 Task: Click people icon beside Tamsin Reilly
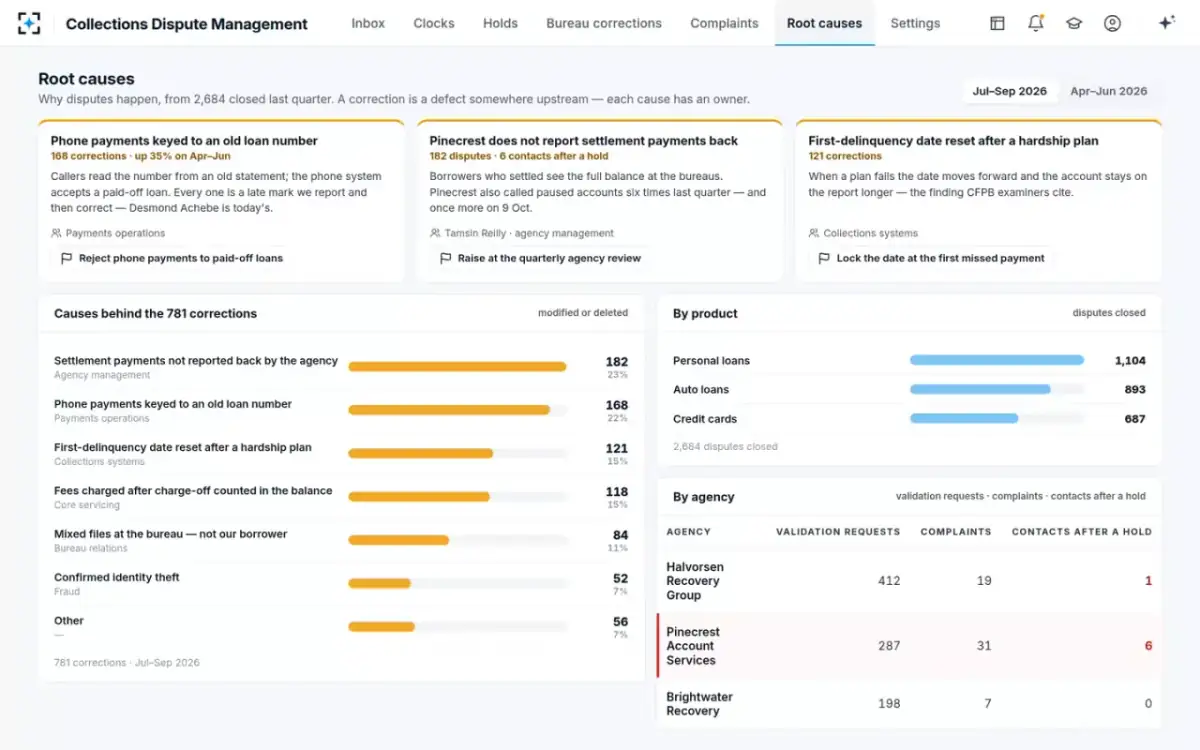click(435, 233)
